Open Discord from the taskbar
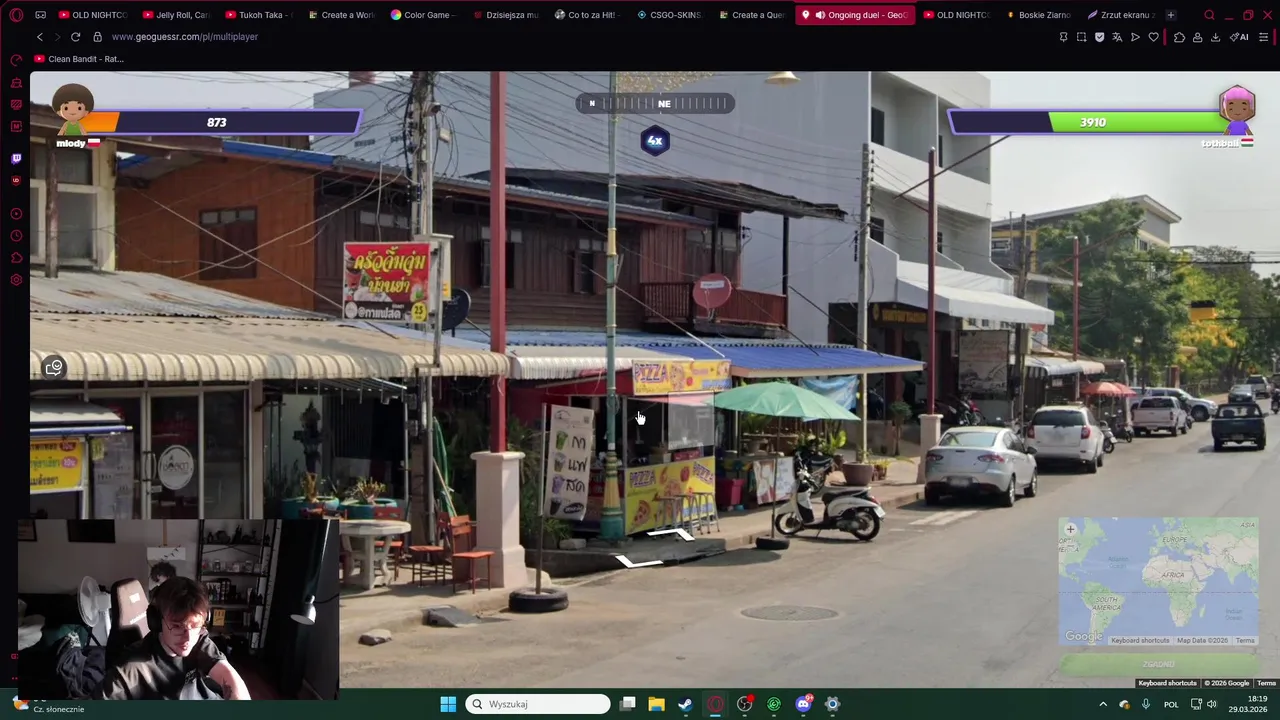1280x720 pixels. (803, 704)
